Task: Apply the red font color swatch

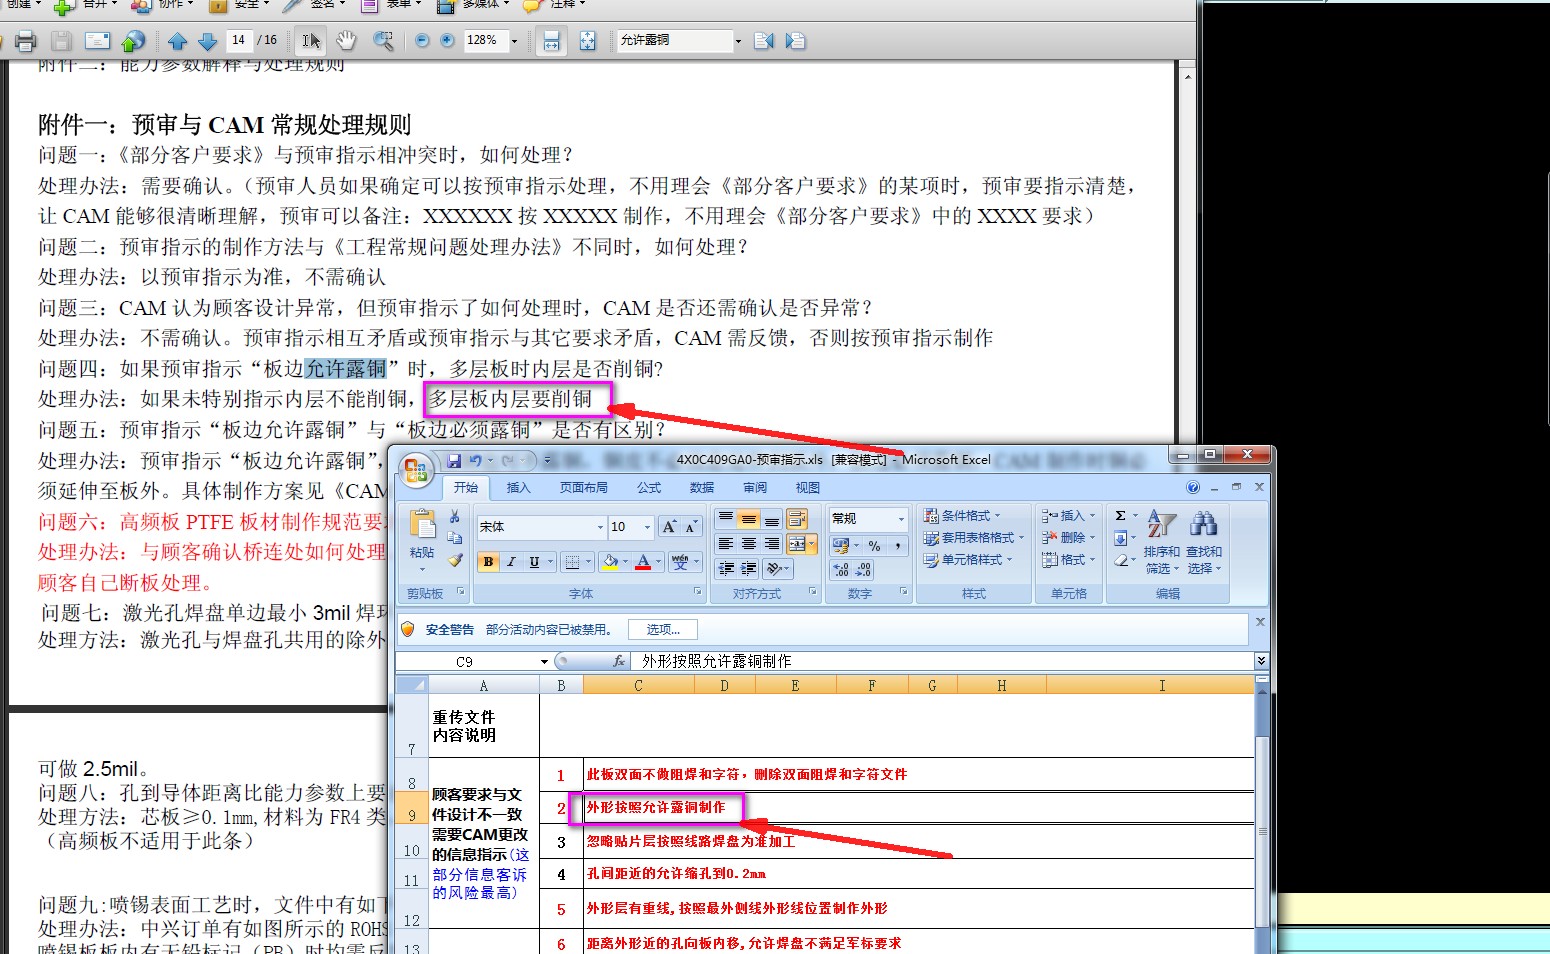Action: [643, 562]
